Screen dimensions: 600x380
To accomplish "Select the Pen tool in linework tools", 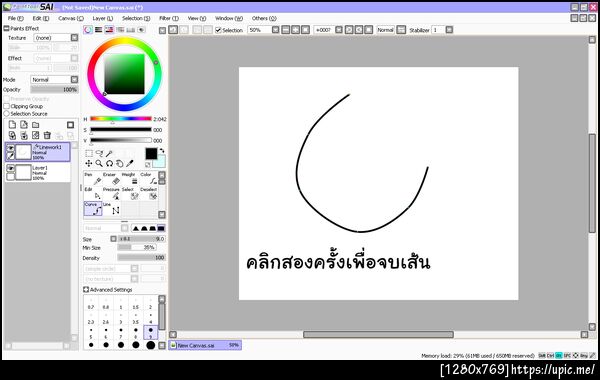I will point(93,179).
